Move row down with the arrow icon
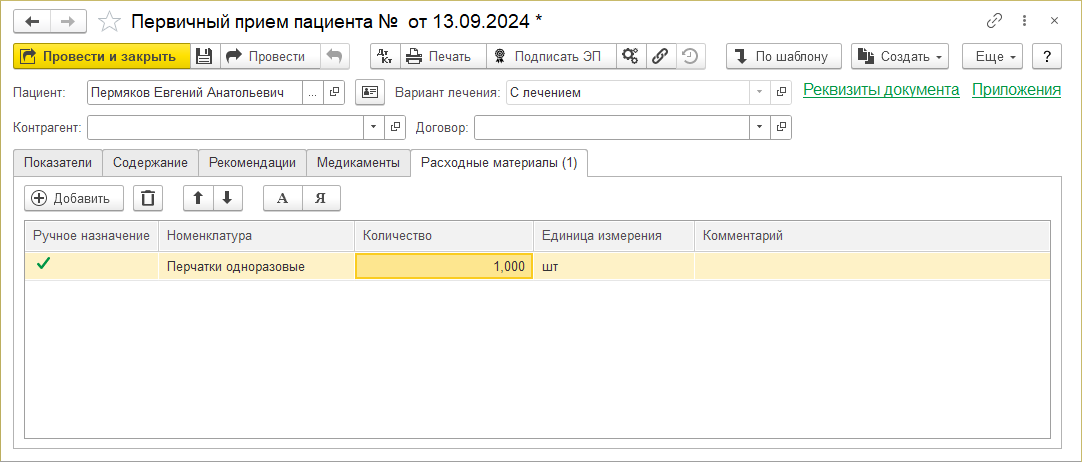 click(x=227, y=198)
